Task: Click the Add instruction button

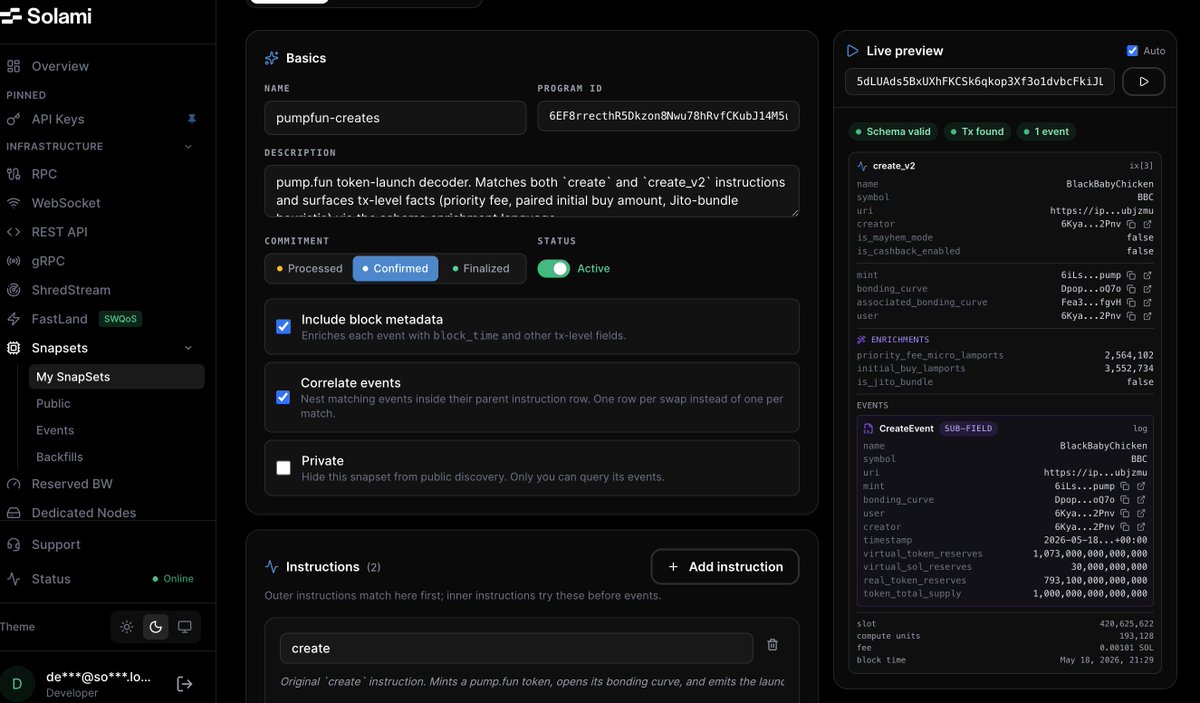Action: click(725, 567)
